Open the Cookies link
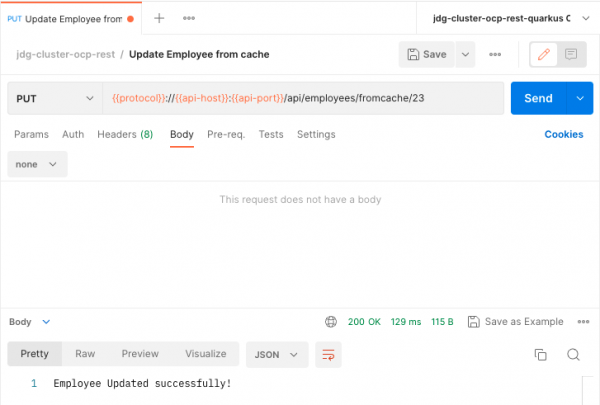The width and height of the screenshot is (600, 405). (x=563, y=134)
